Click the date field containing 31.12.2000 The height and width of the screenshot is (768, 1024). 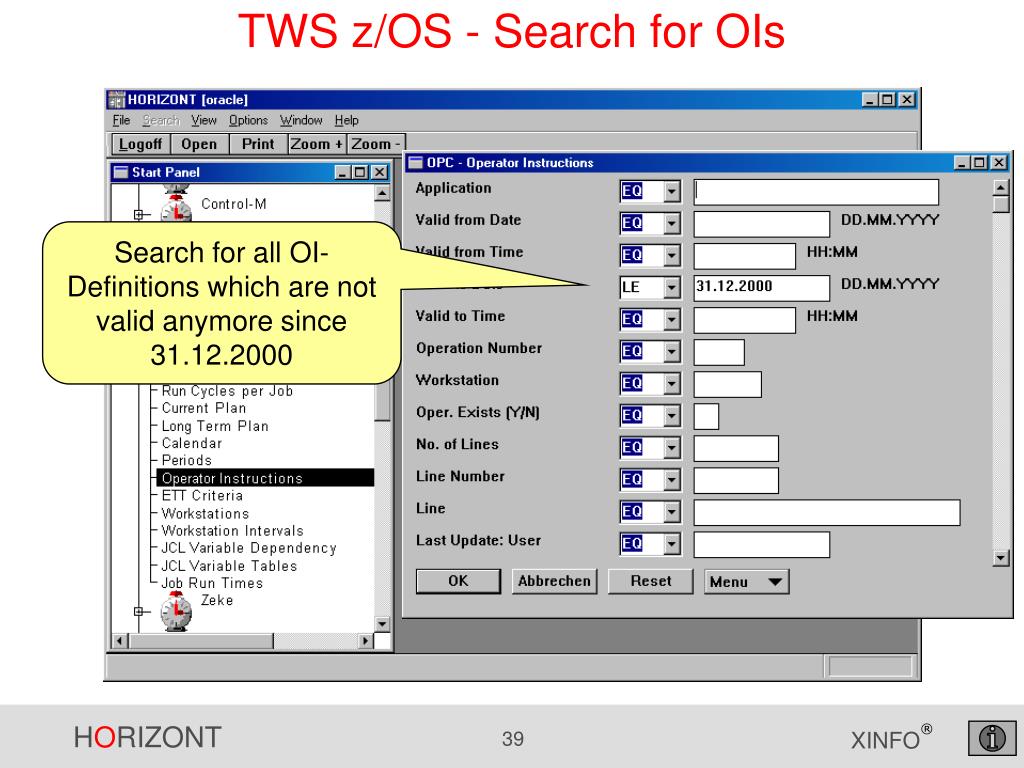761,288
